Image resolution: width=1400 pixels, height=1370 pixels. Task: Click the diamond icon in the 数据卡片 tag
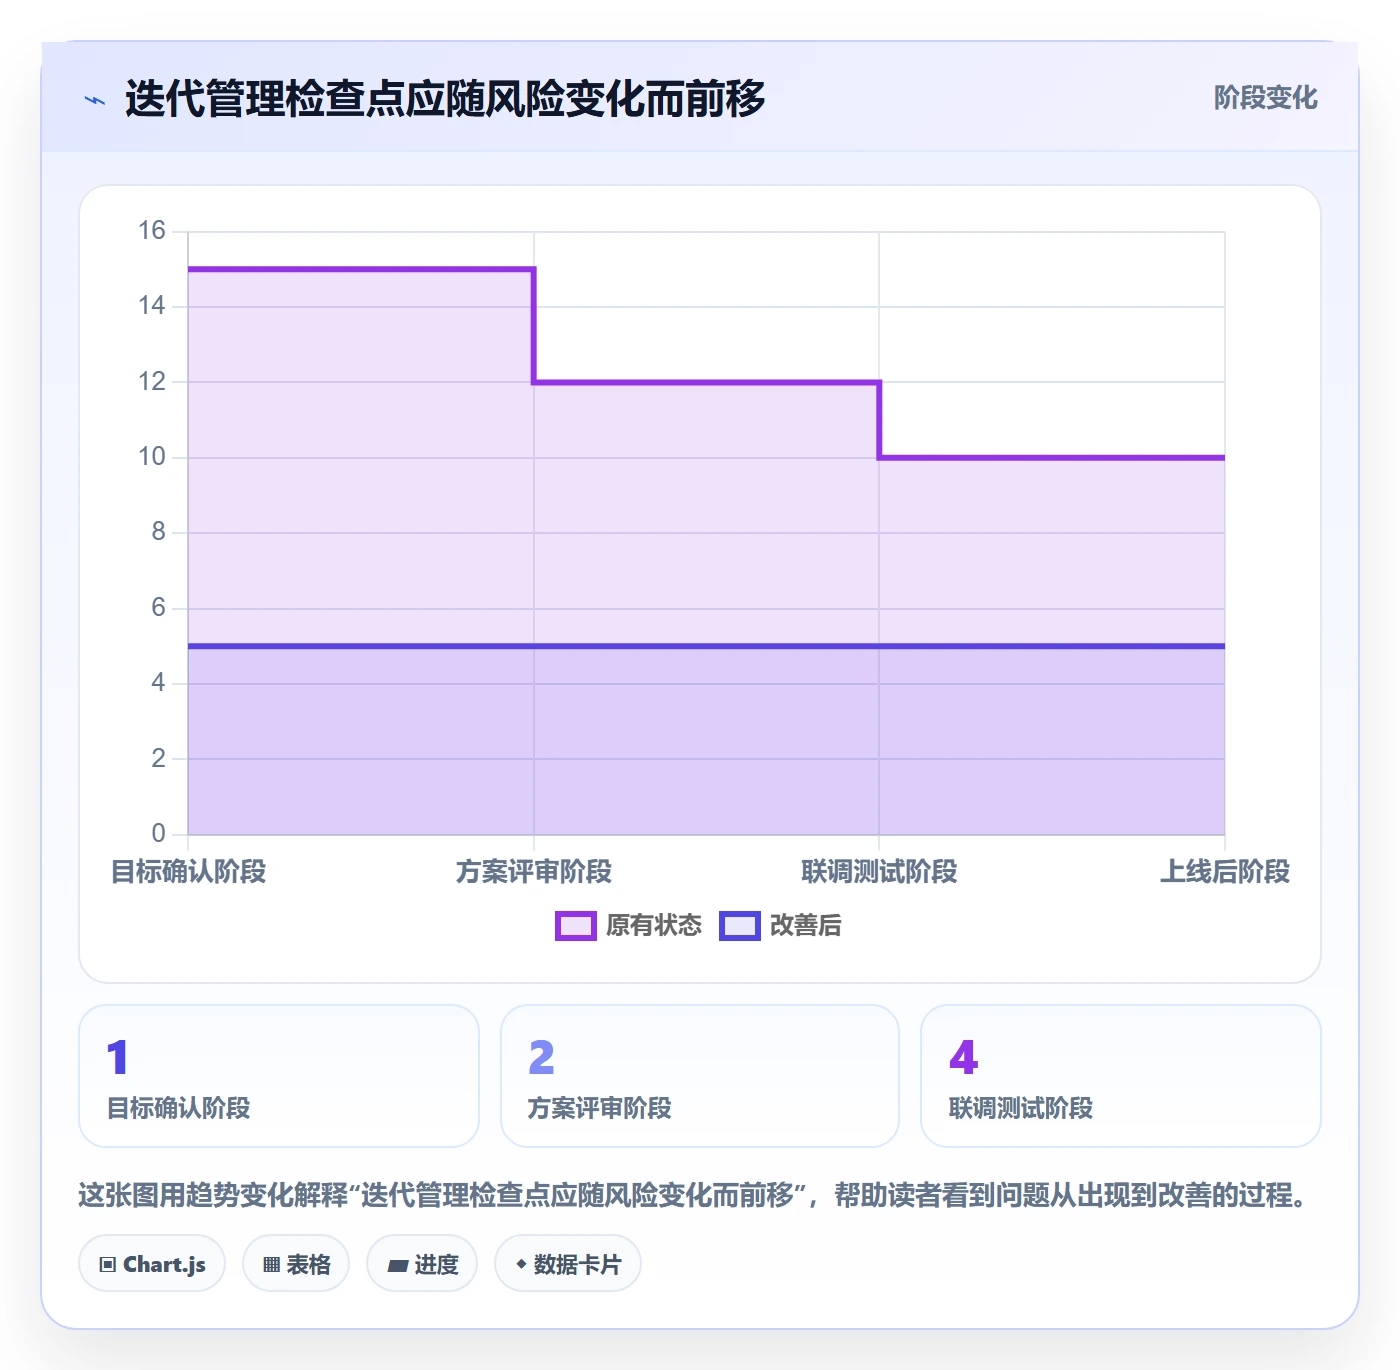pyautogui.click(x=521, y=1264)
